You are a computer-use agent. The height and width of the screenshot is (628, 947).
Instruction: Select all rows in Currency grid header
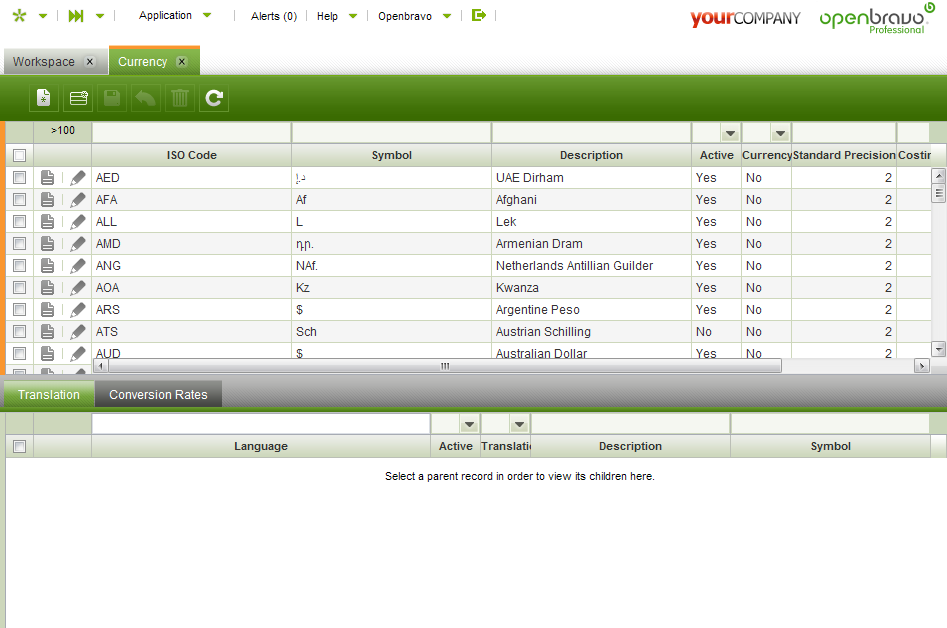point(19,155)
